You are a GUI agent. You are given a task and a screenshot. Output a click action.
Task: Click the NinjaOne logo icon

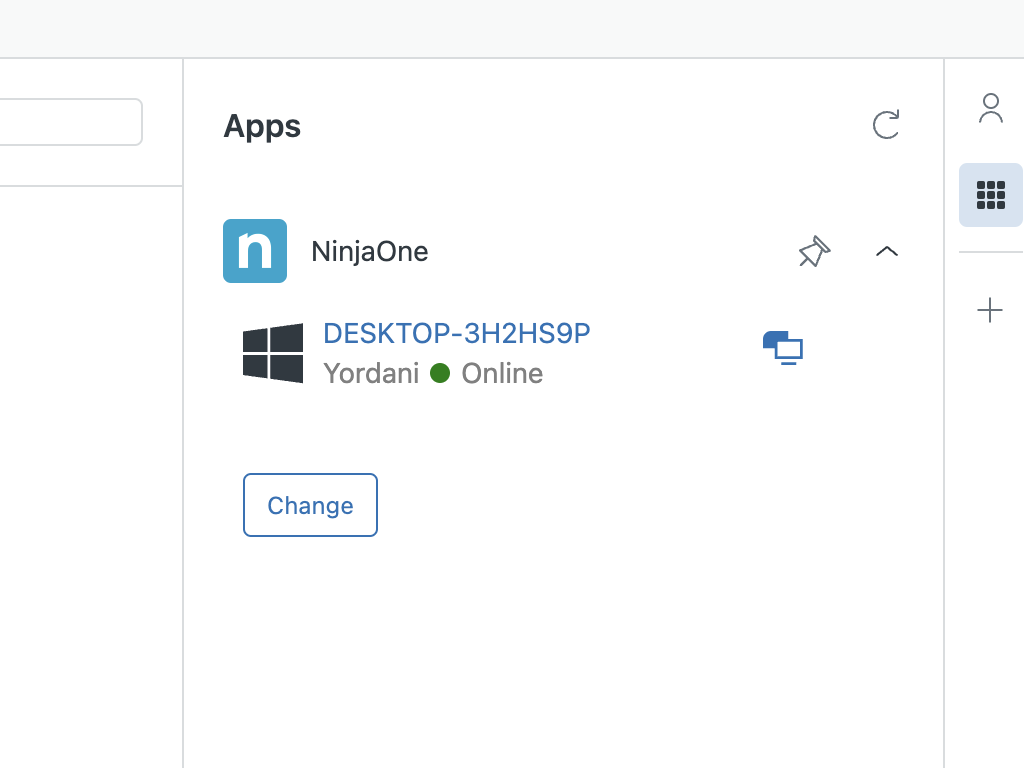[255, 251]
